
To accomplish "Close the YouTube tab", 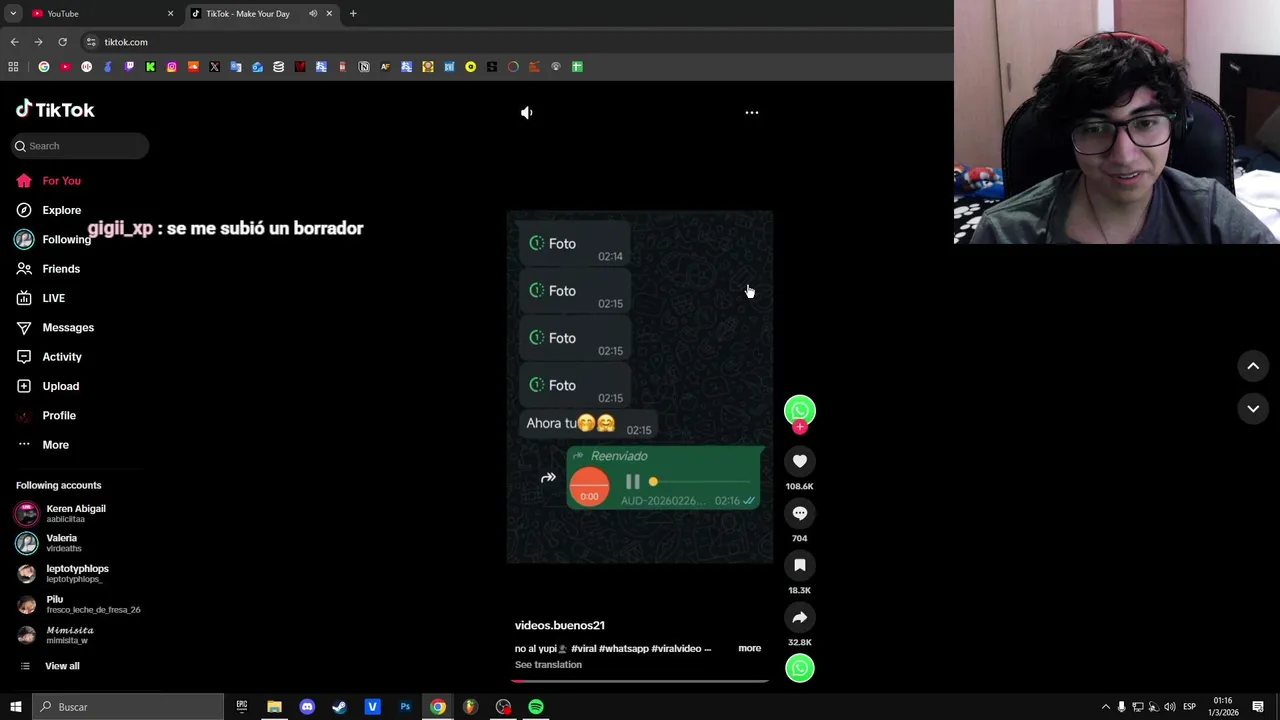I will (x=170, y=13).
